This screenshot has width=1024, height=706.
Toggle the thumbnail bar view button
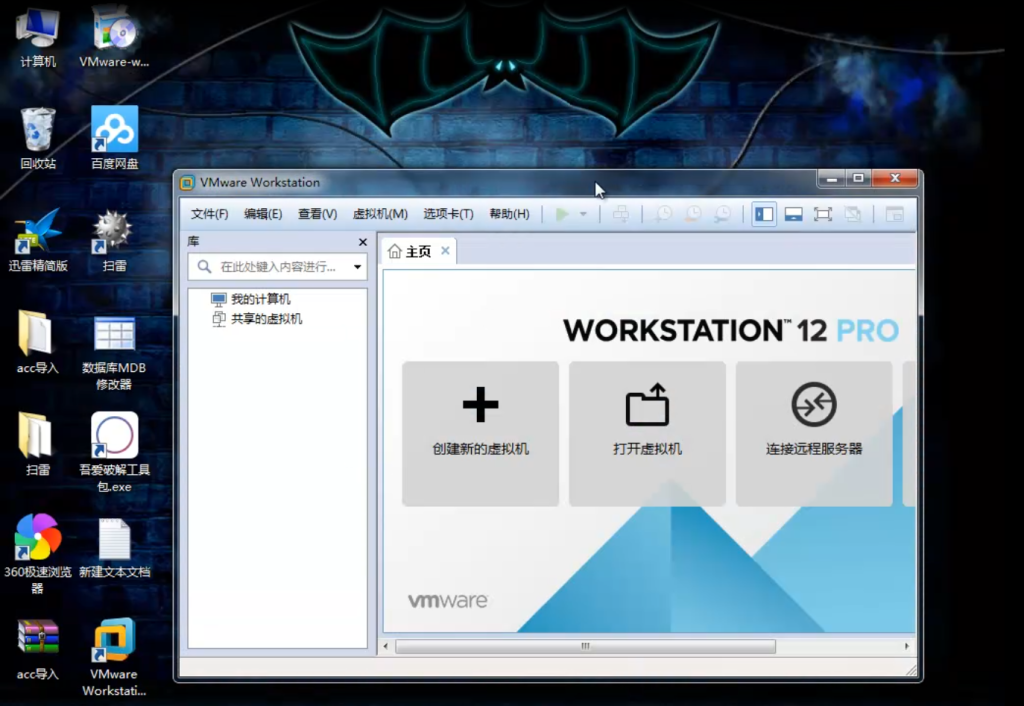point(793,214)
